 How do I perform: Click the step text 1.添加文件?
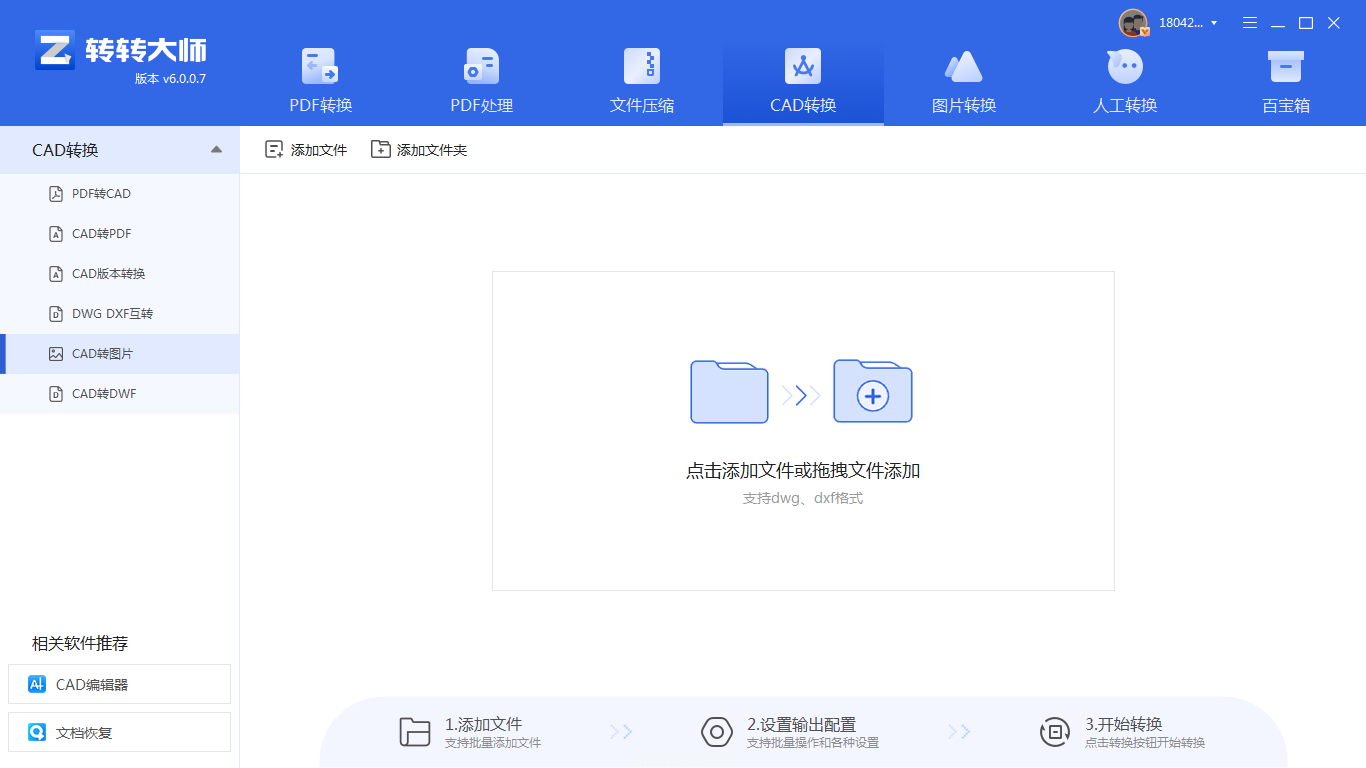click(x=484, y=724)
